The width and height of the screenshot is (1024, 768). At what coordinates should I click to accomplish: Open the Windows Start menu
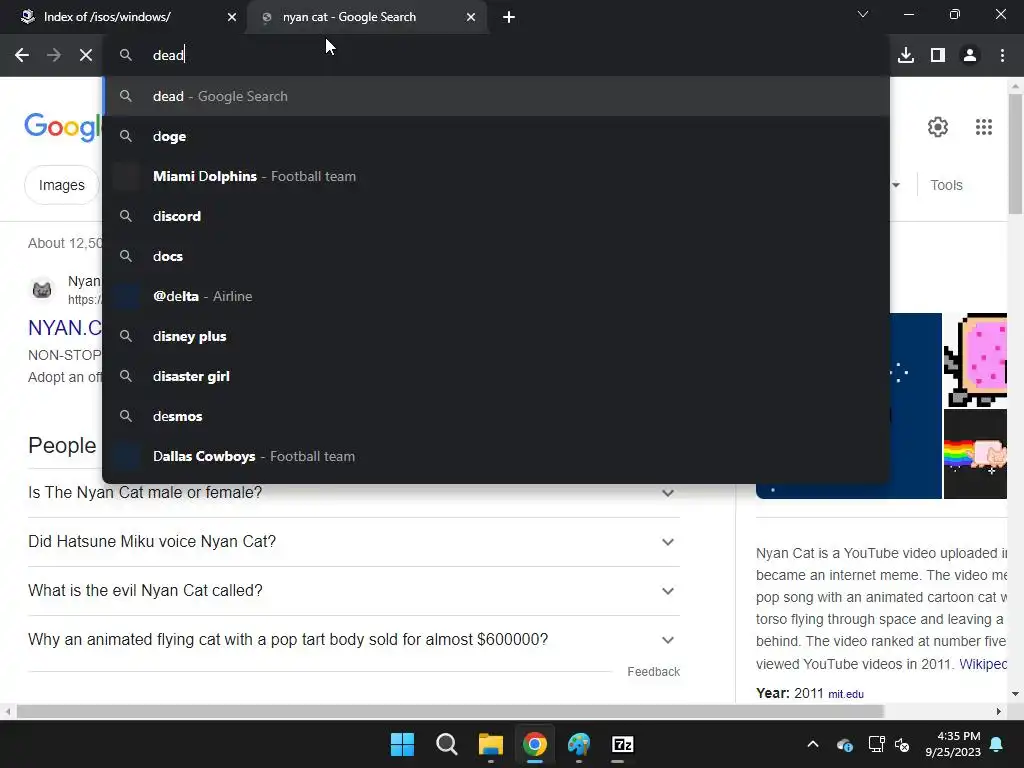coord(402,744)
